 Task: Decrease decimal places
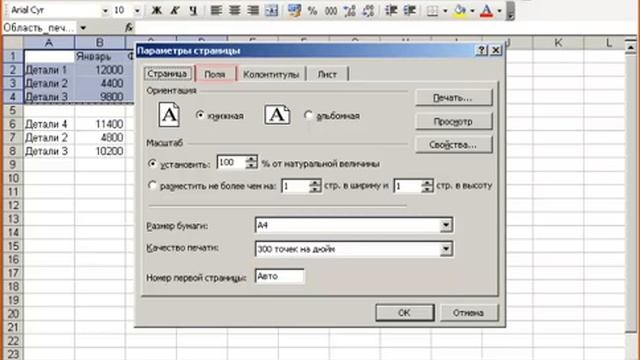(x=368, y=10)
